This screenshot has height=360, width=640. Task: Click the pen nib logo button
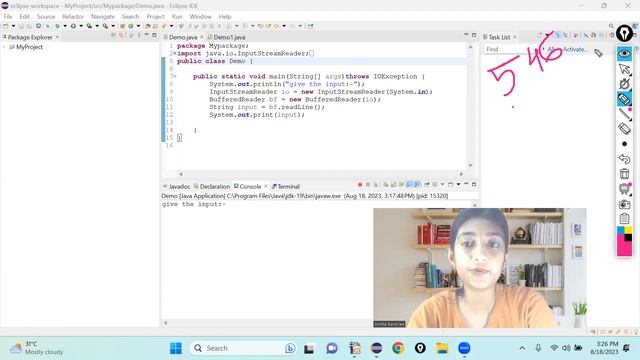[x=624, y=33]
